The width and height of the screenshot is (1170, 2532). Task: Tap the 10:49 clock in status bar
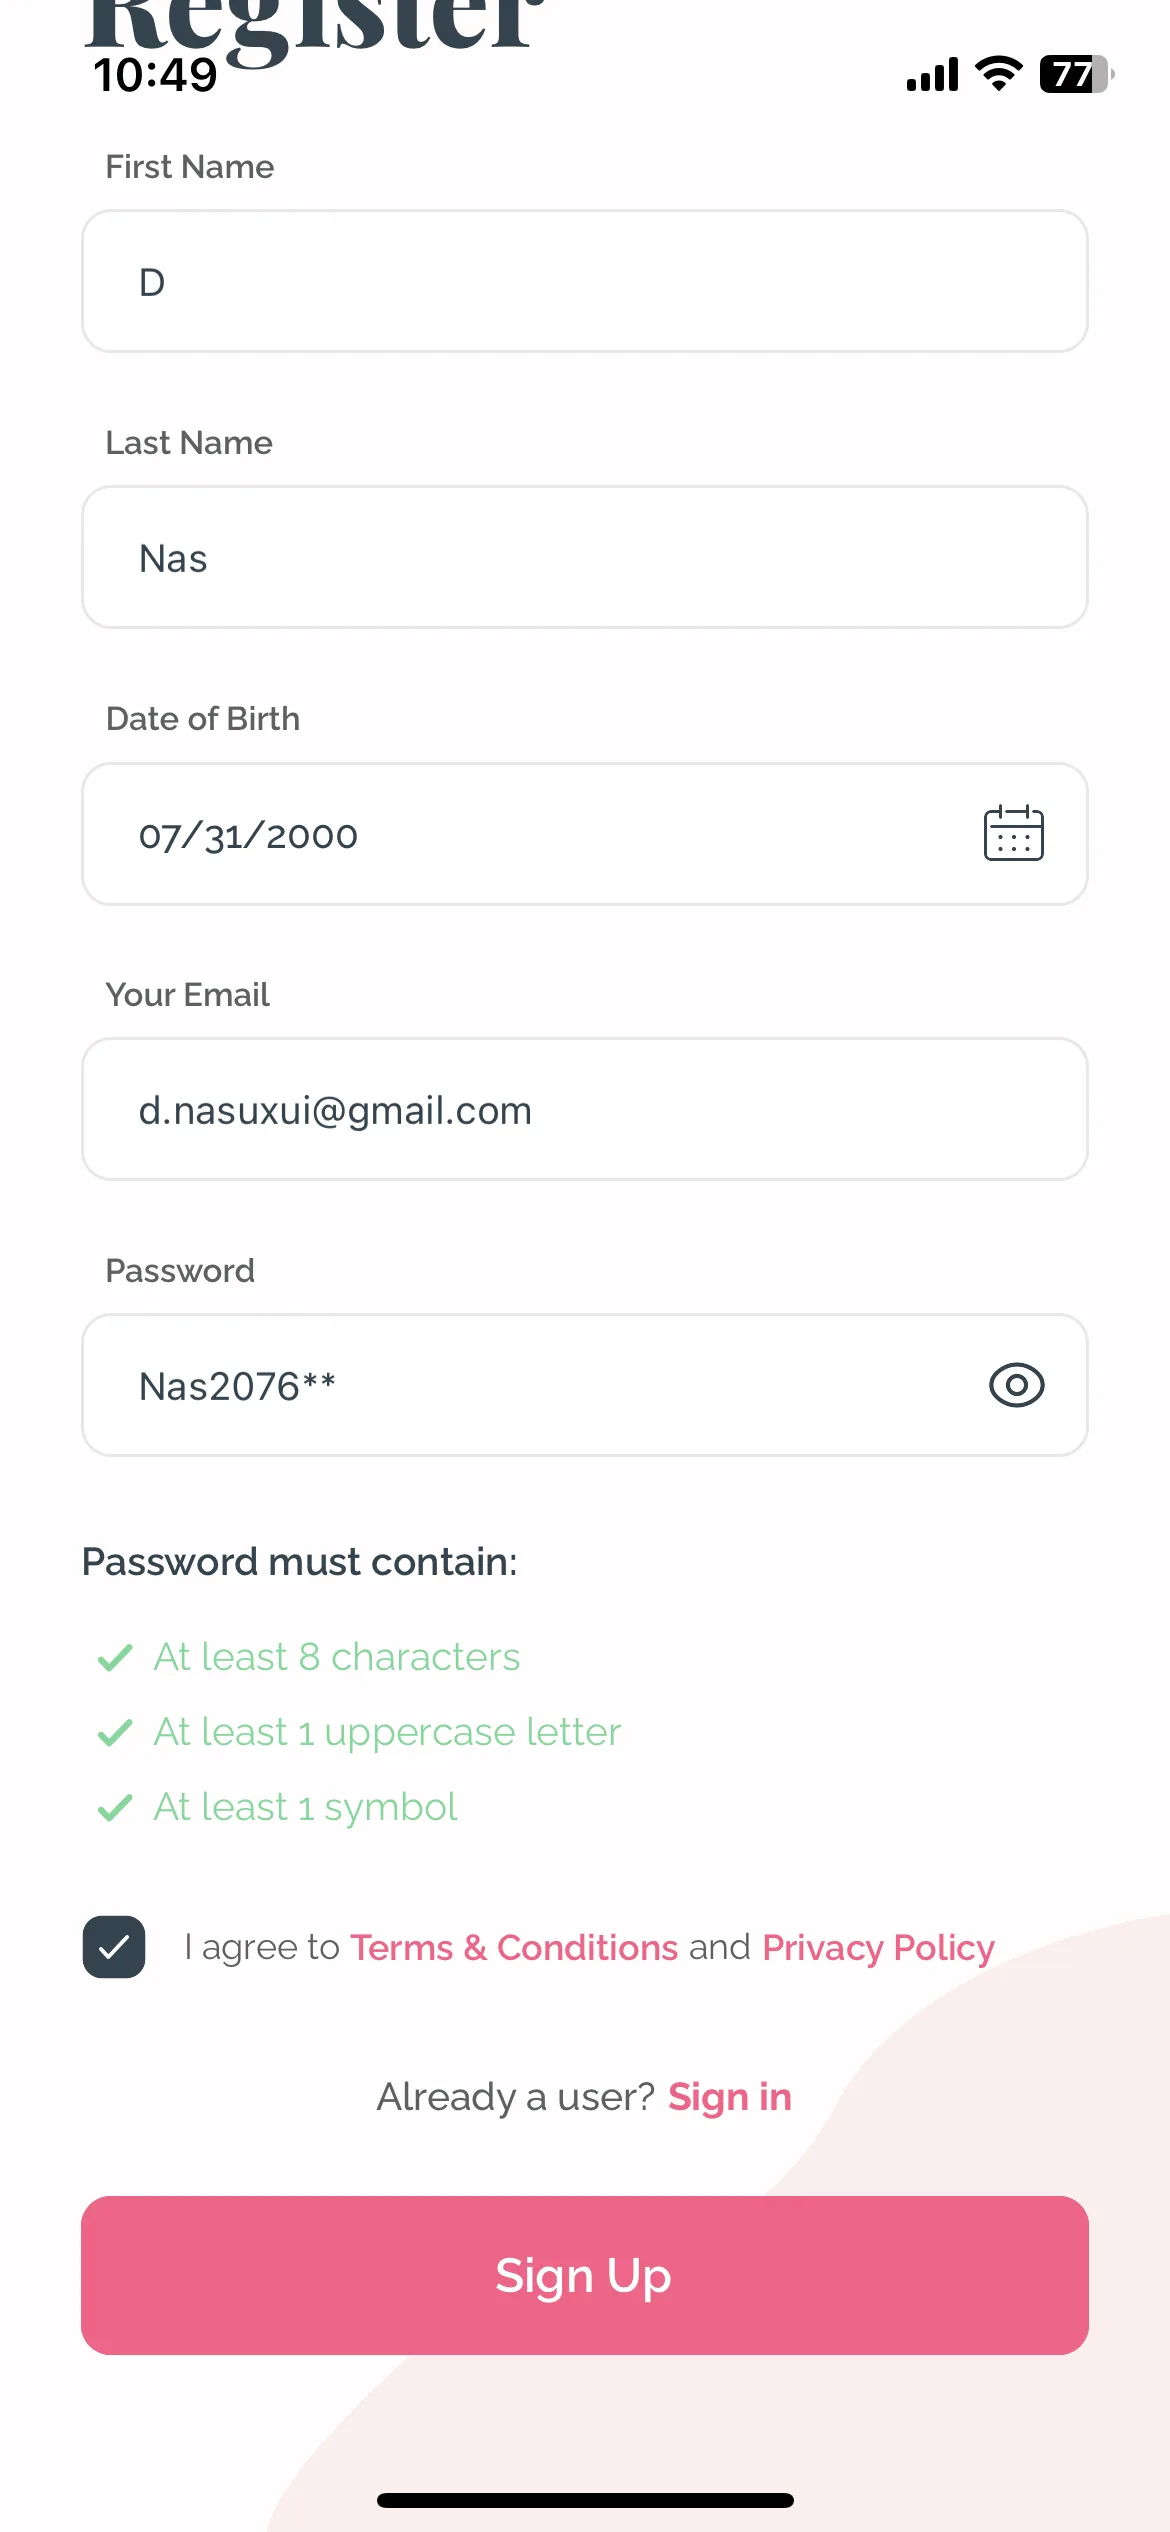click(x=155, y=75)
